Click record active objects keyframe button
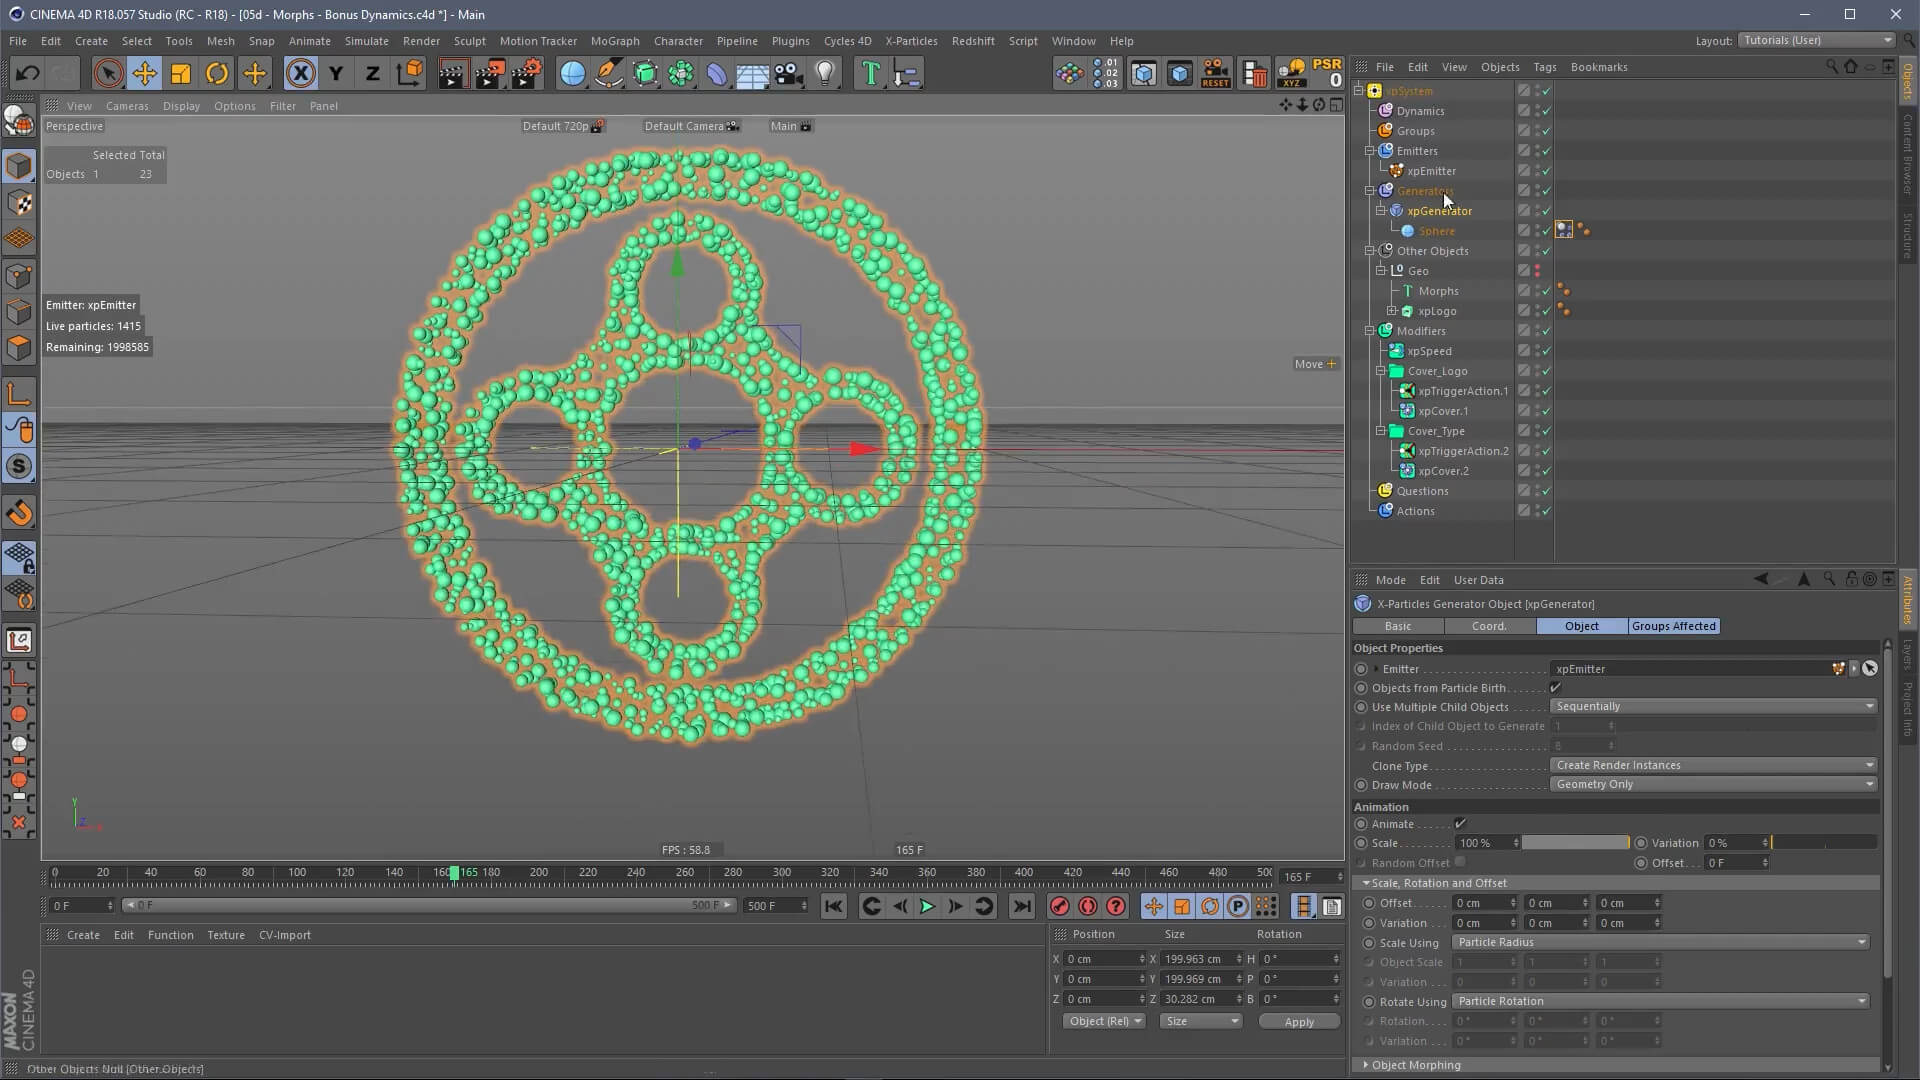This screenshot has width=1920, height=1080. coord(1059,906)
